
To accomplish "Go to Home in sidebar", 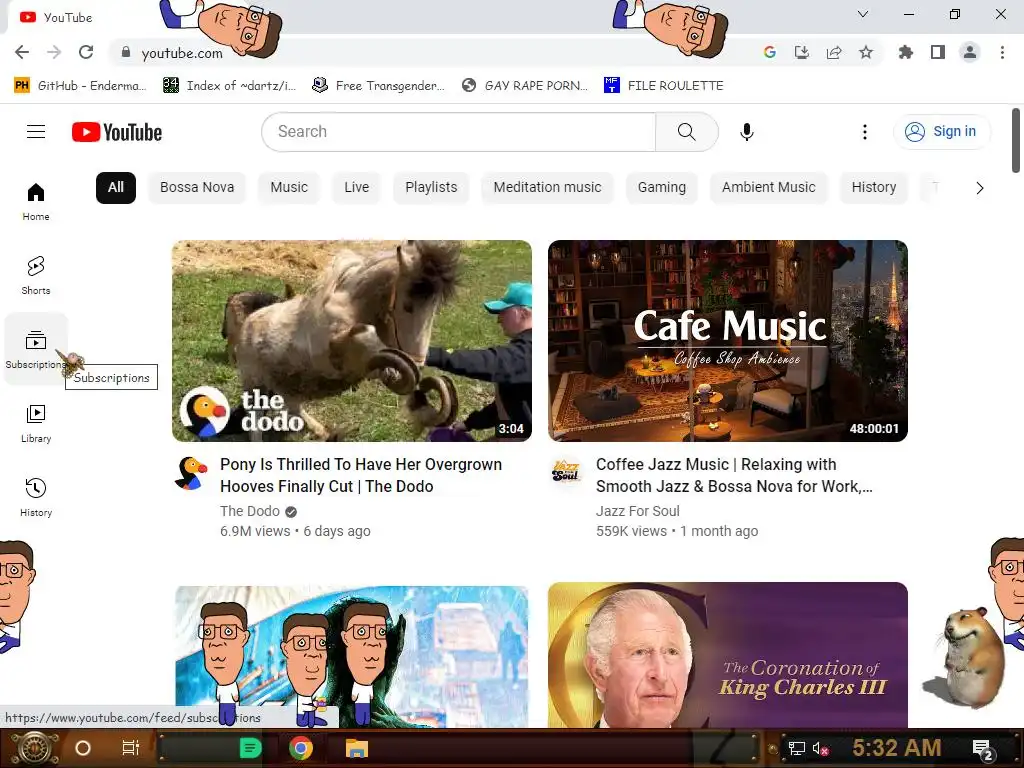I will point(36,201).
